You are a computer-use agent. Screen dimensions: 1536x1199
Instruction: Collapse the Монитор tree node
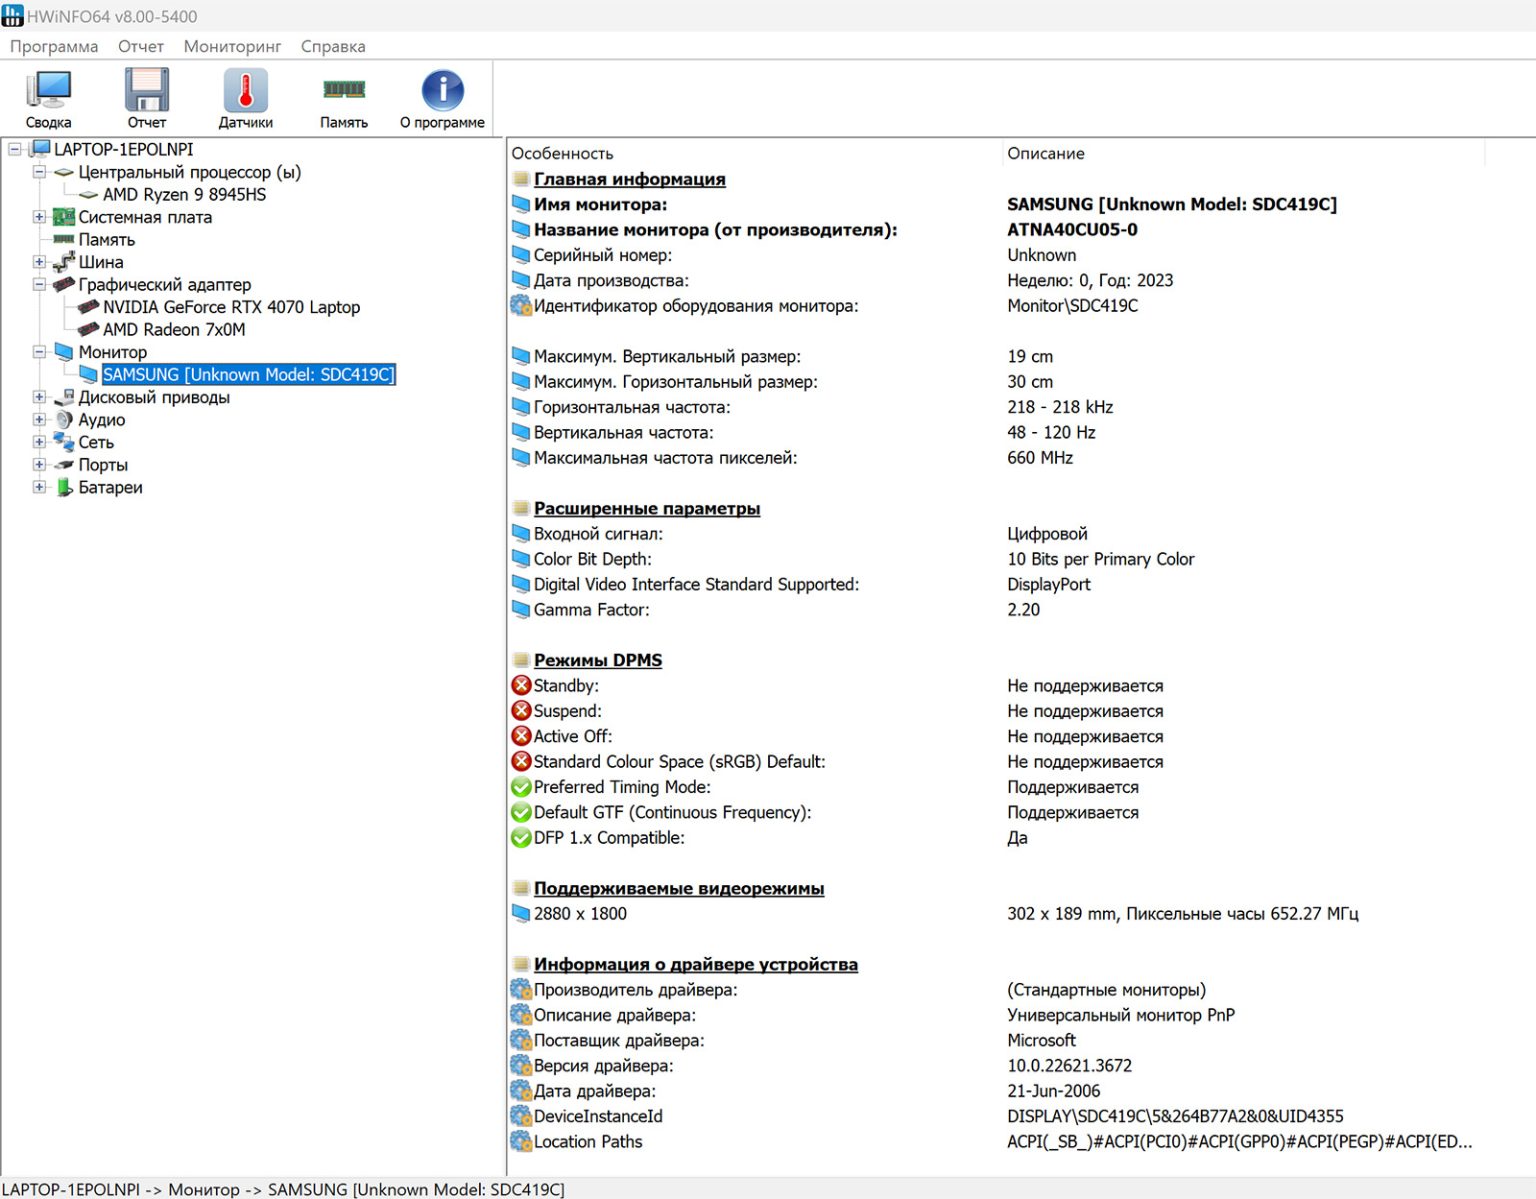point(39,352)
